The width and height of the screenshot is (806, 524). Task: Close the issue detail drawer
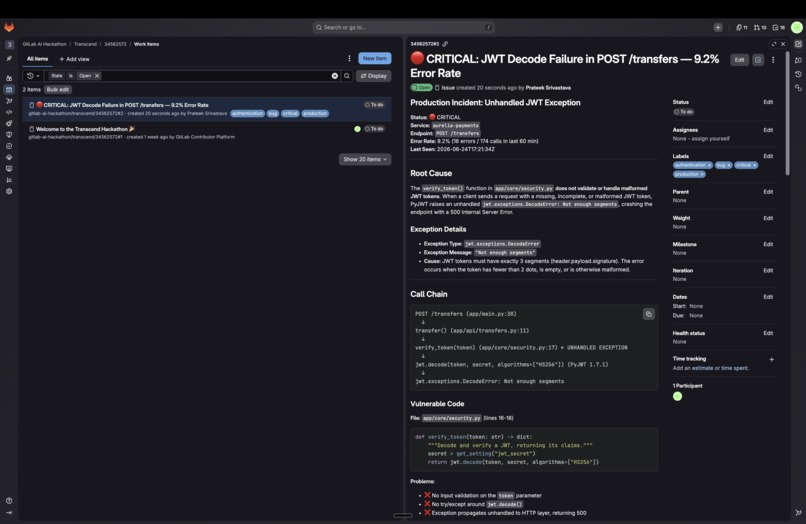(783, 44)
